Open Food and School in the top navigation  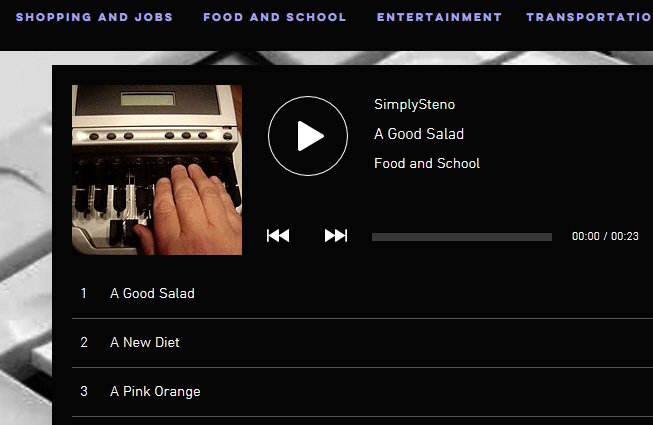275,17
